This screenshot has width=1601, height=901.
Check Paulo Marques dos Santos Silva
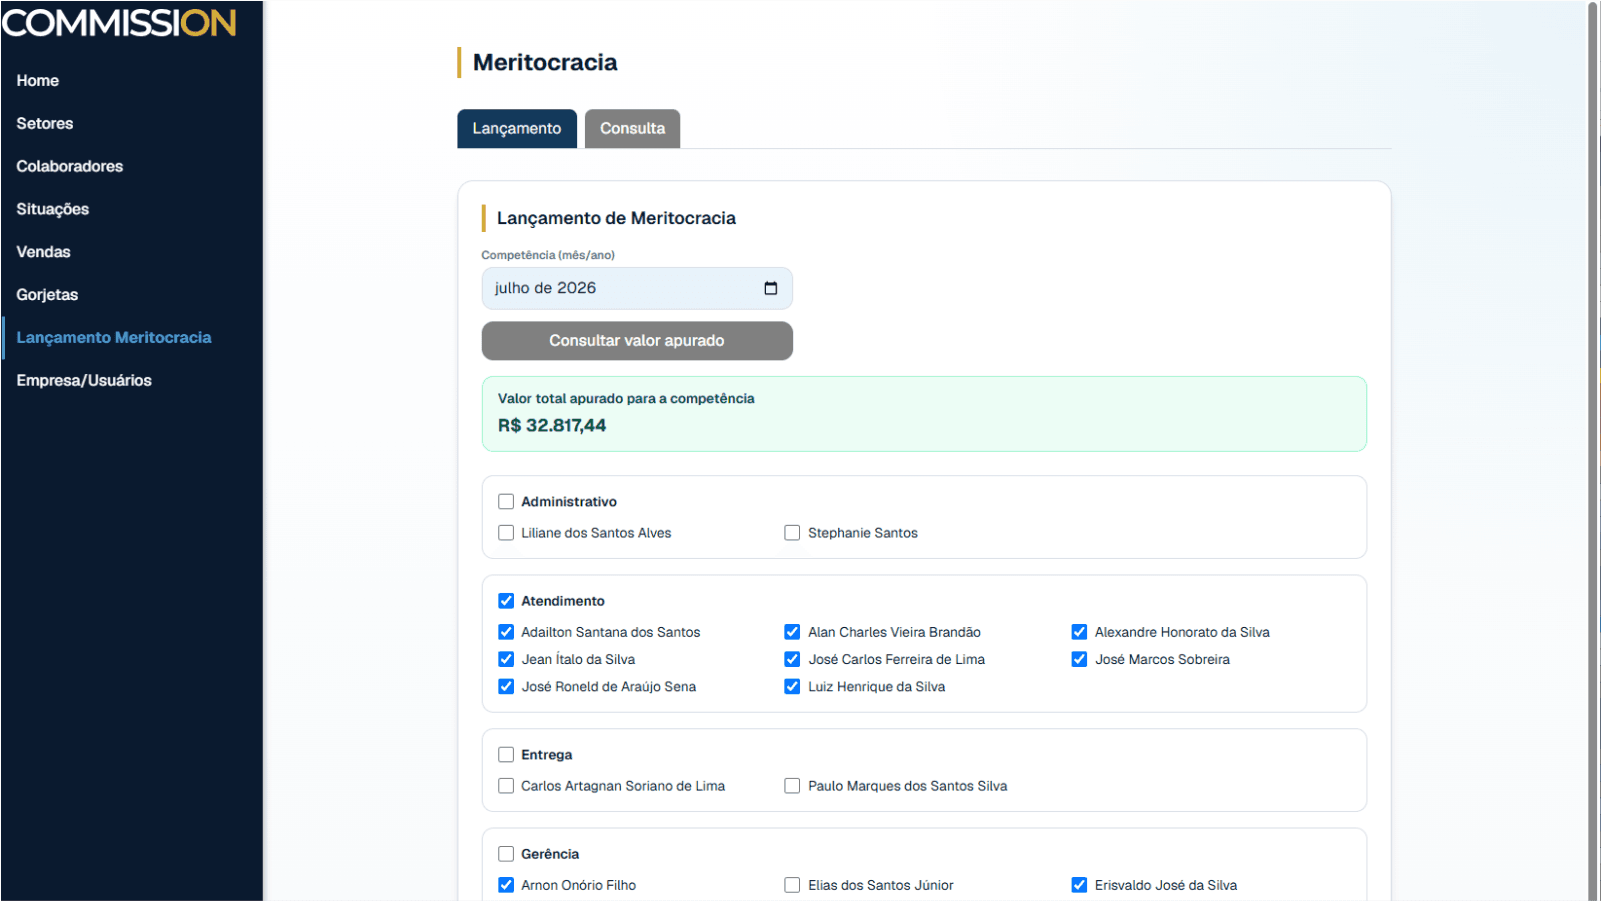pos(792,786)
